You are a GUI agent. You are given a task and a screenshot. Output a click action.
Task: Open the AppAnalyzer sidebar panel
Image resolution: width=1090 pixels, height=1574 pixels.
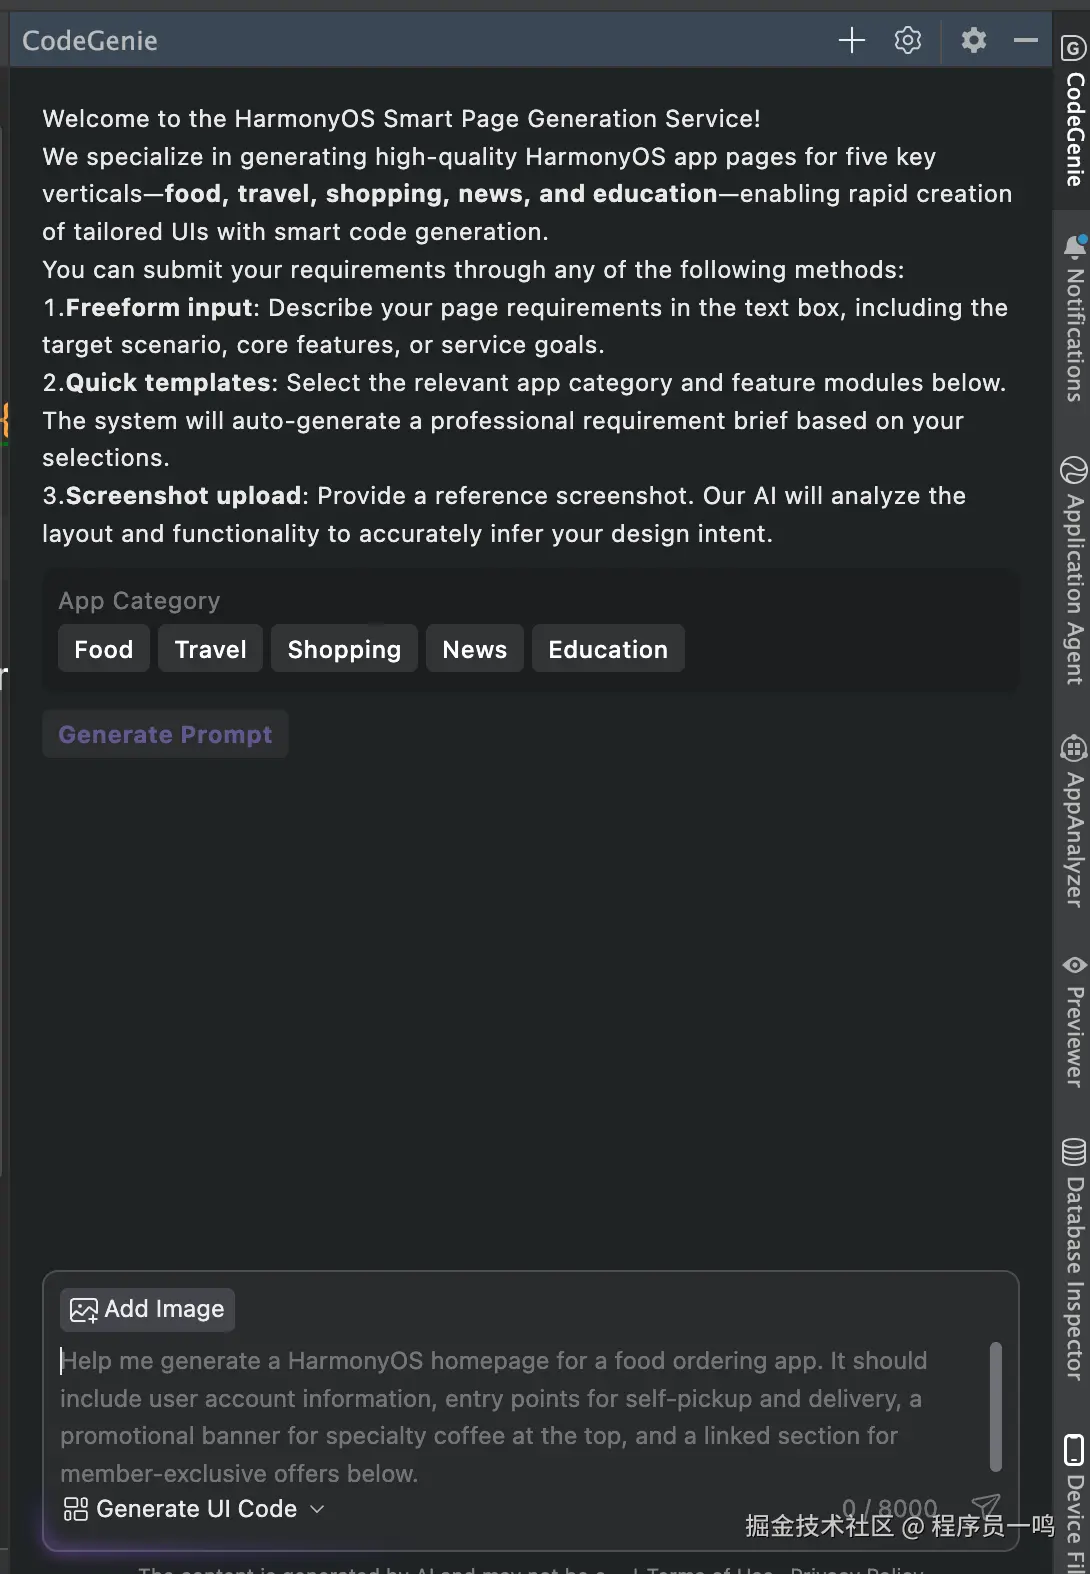[1074, 822]
